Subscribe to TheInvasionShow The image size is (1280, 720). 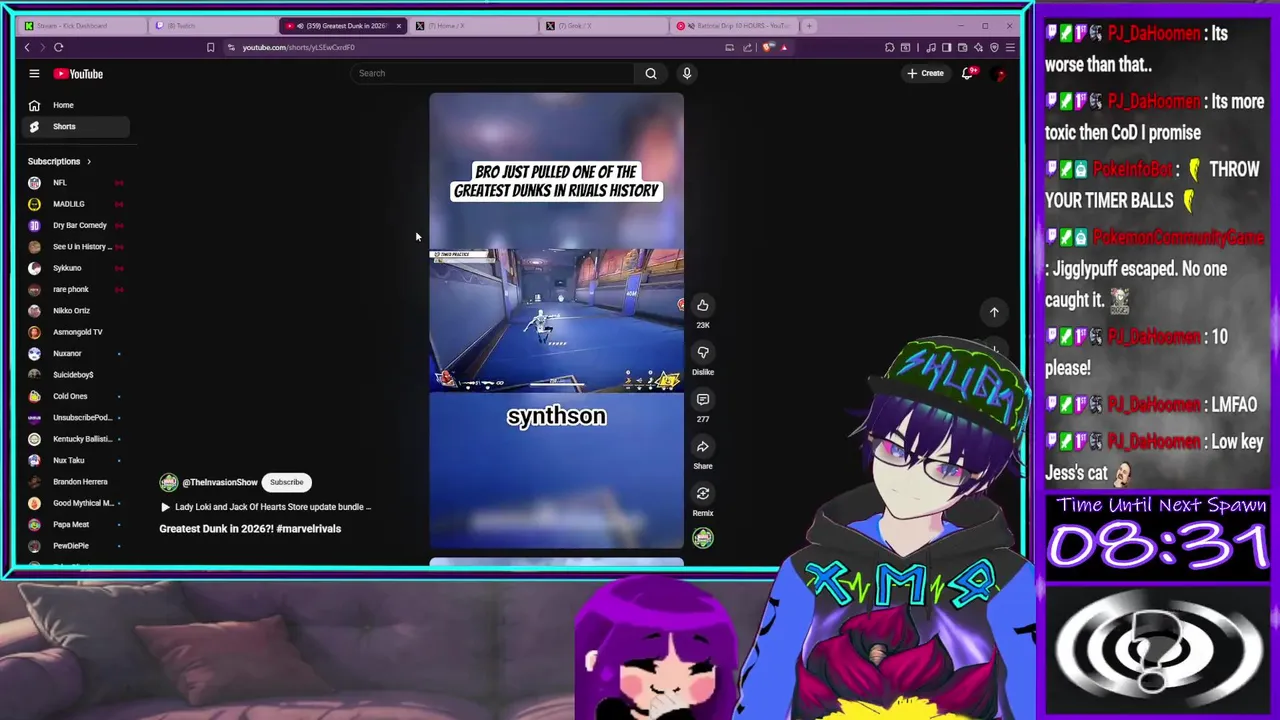pyautogui.click(x=286, y=482)
